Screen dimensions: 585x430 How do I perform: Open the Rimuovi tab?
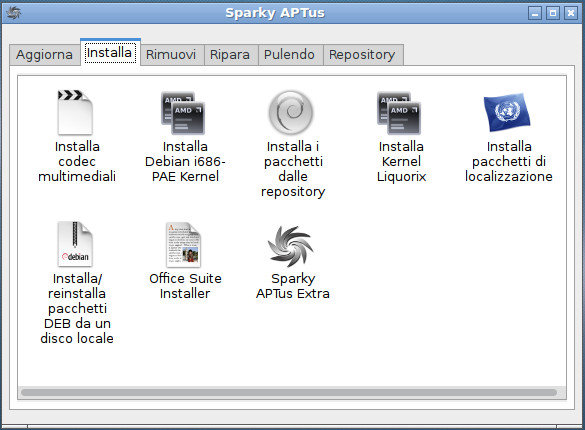tap(171, 55)
